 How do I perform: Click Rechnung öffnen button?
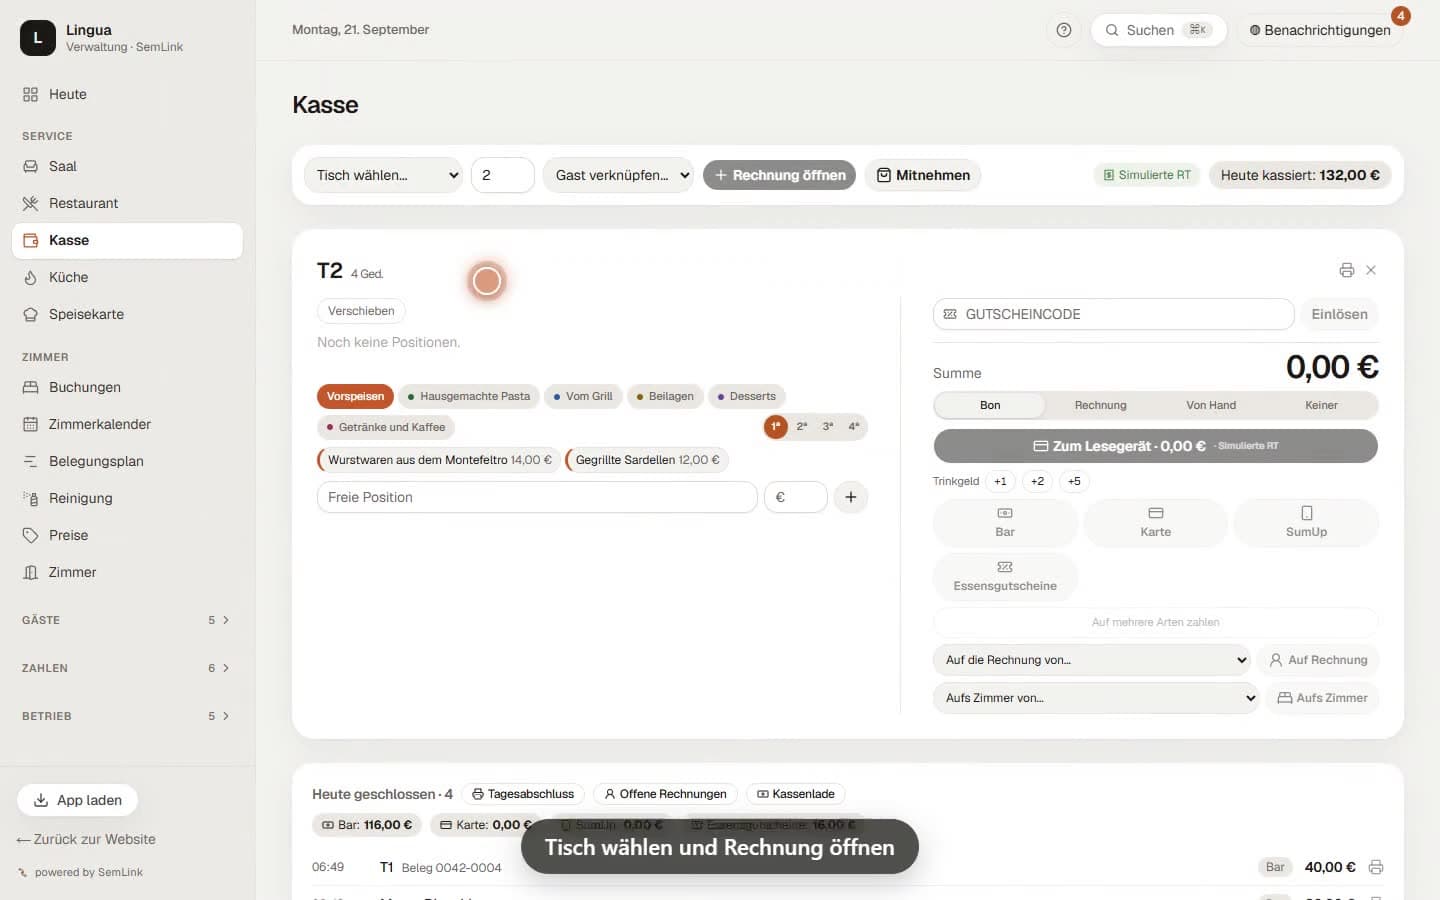point(780,175)
